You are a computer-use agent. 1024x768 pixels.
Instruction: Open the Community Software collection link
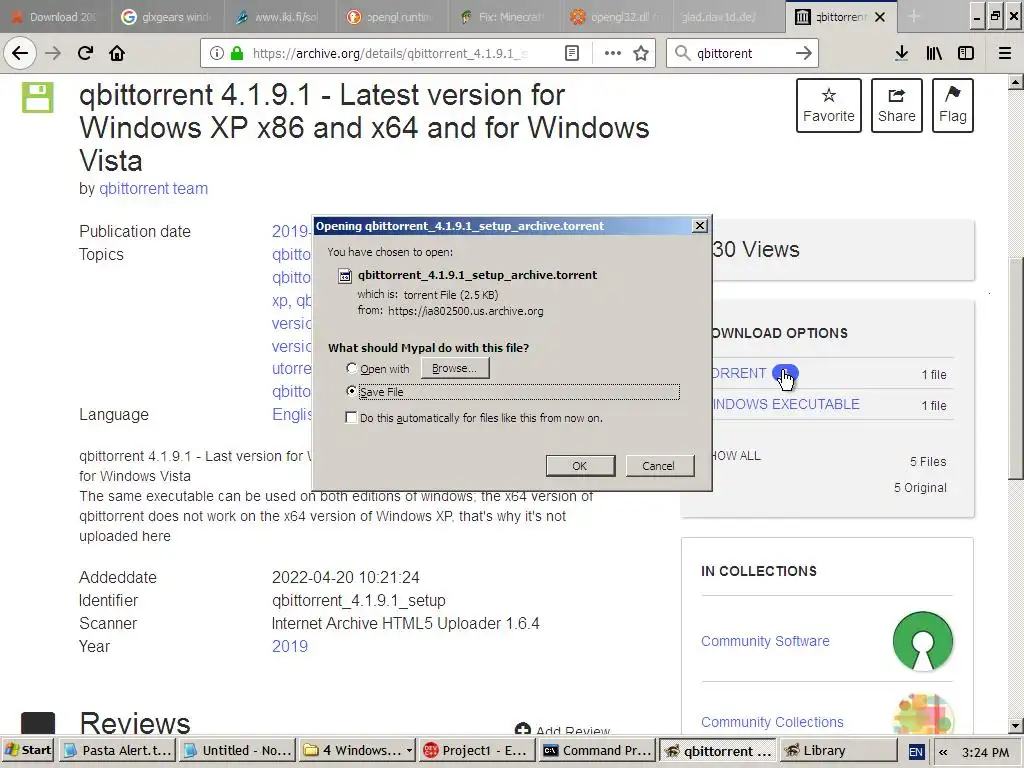click(x=765, y=641)
